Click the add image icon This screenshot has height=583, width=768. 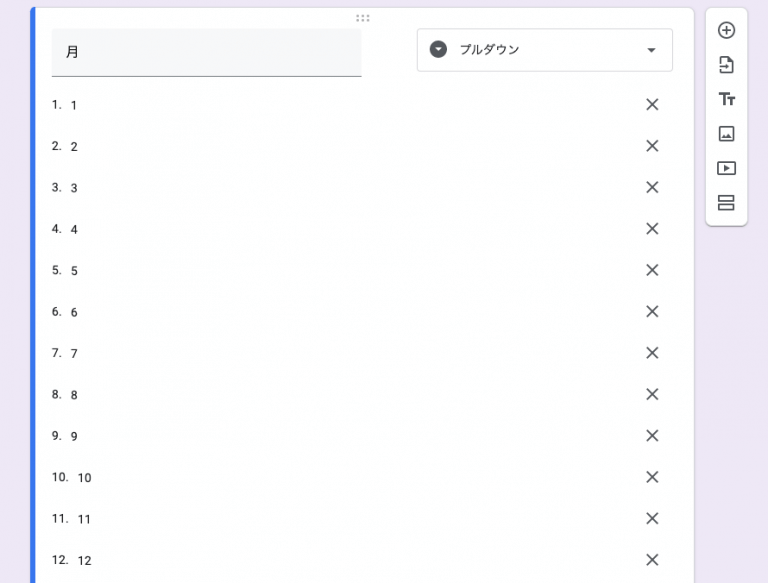726,134
